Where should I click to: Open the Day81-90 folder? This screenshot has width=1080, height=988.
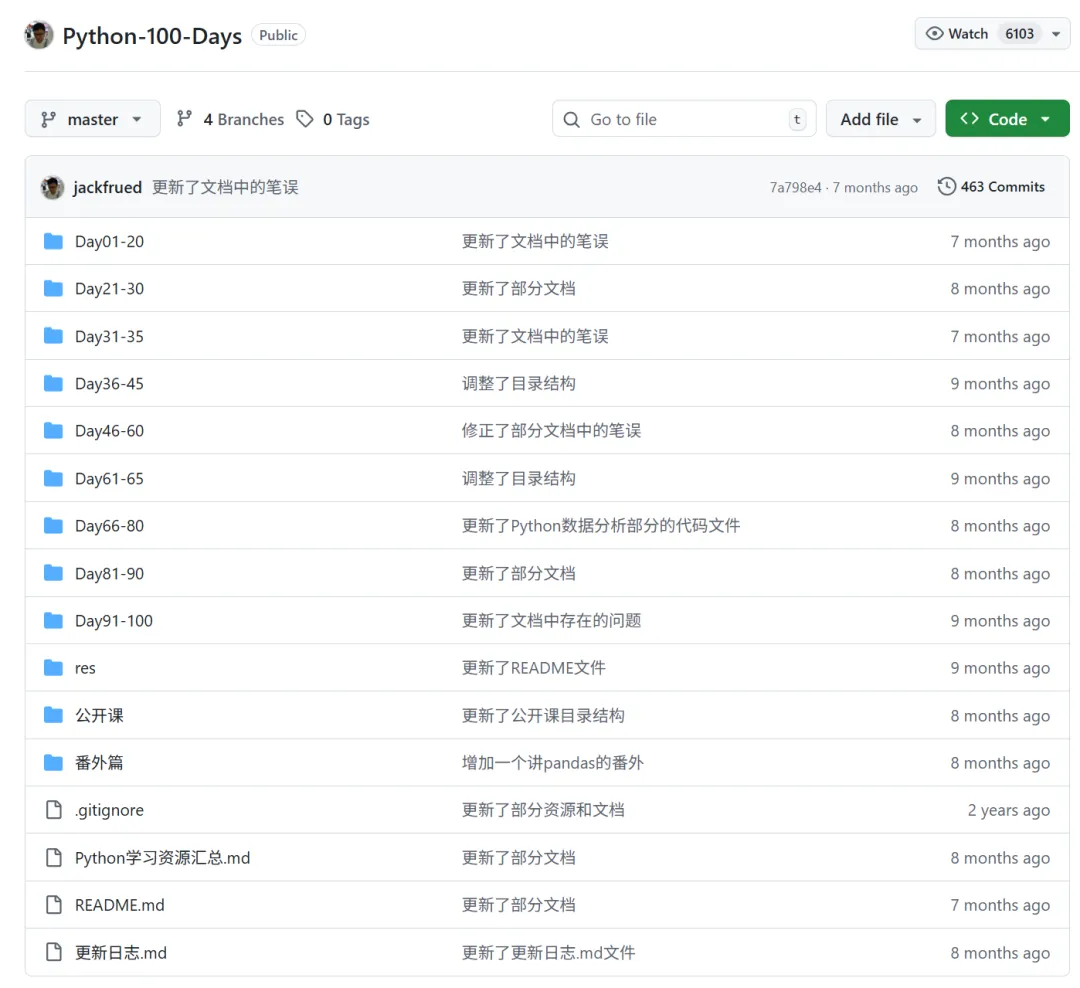click(110, 574)
